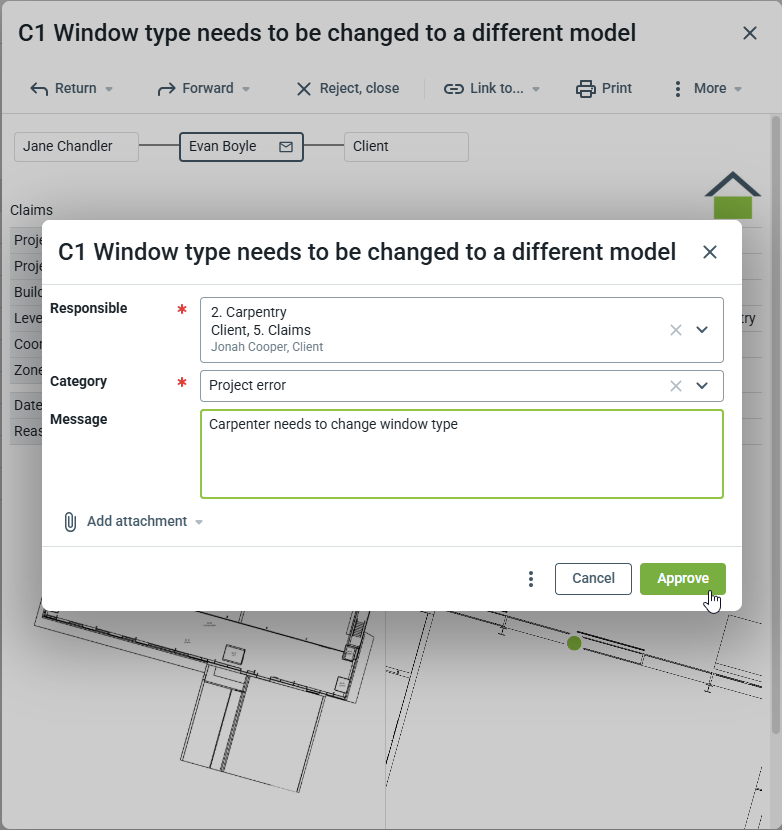This screenshot has width=782, height=830.
Task: Click the Approve button
Action: [682, 579]
